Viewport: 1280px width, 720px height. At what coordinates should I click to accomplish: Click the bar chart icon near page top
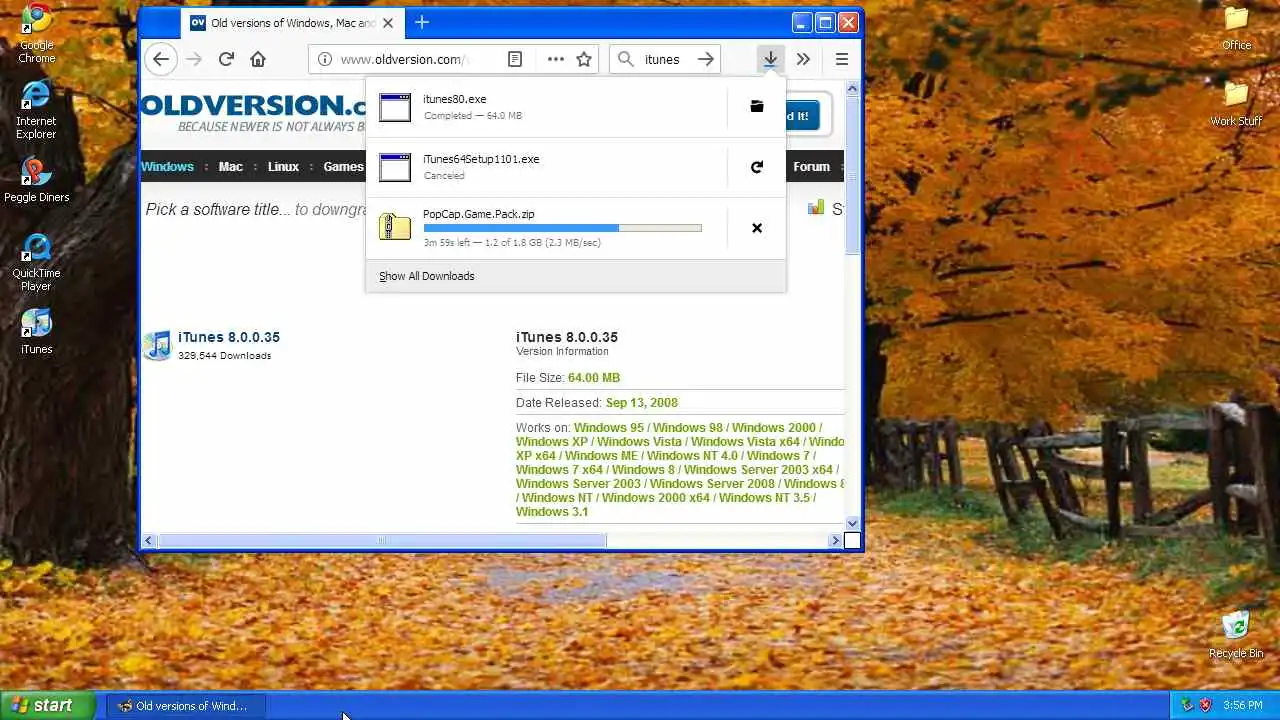(x=816, y=208)
